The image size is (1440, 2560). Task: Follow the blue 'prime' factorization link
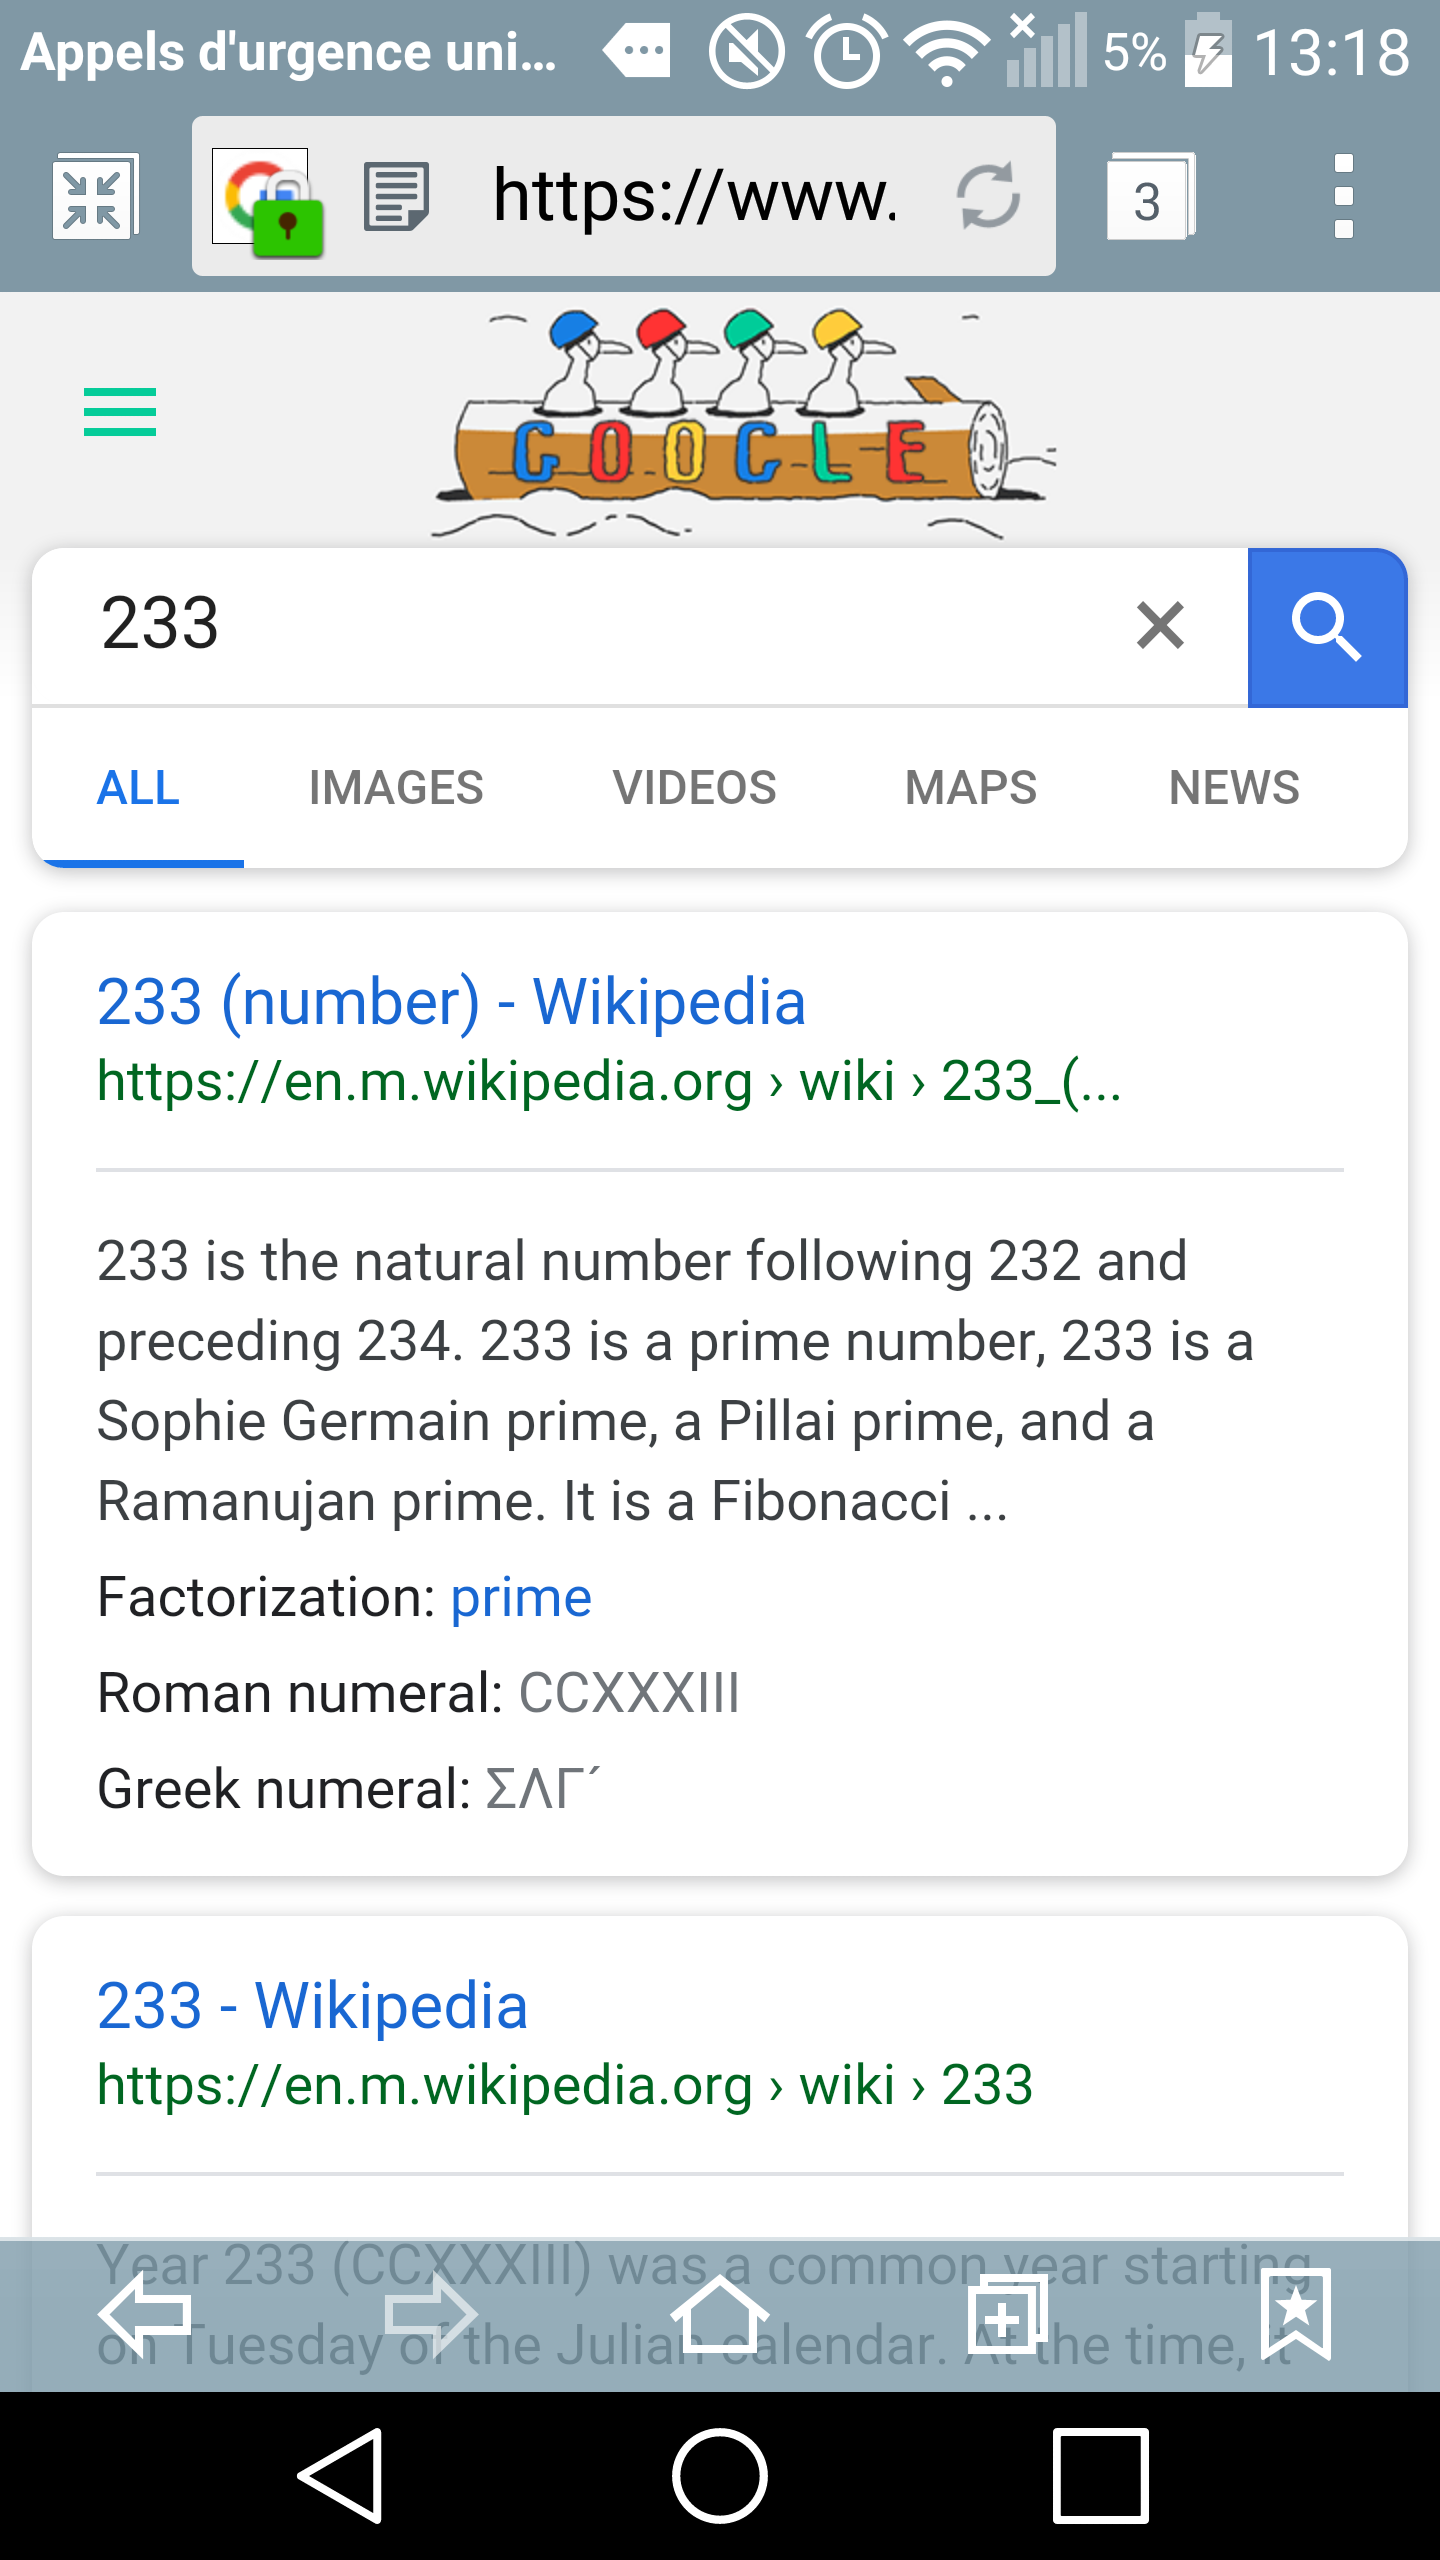point(521,1598)
